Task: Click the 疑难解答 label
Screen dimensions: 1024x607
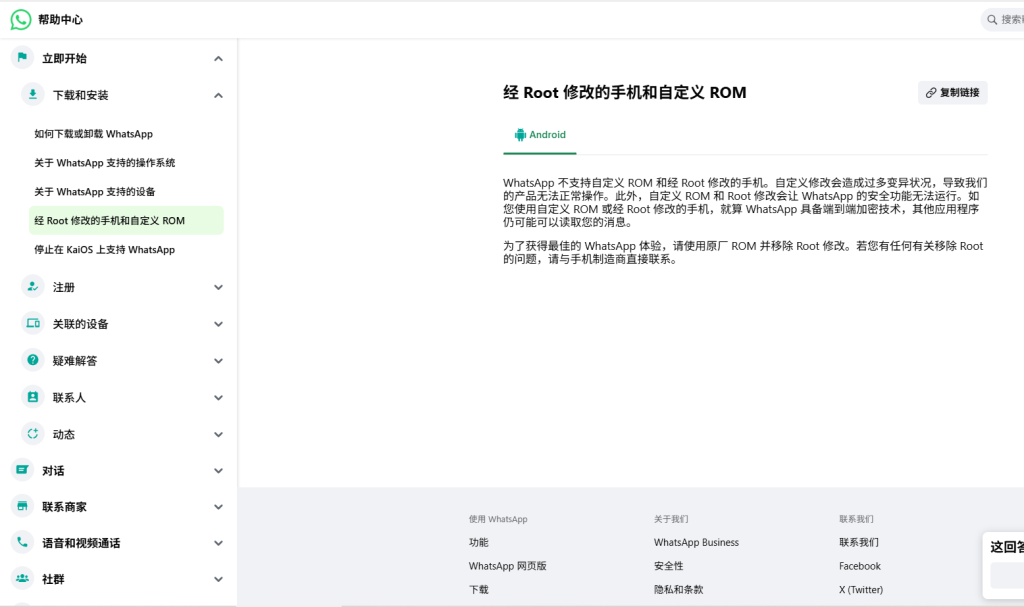Action: [x=74, y=361]
